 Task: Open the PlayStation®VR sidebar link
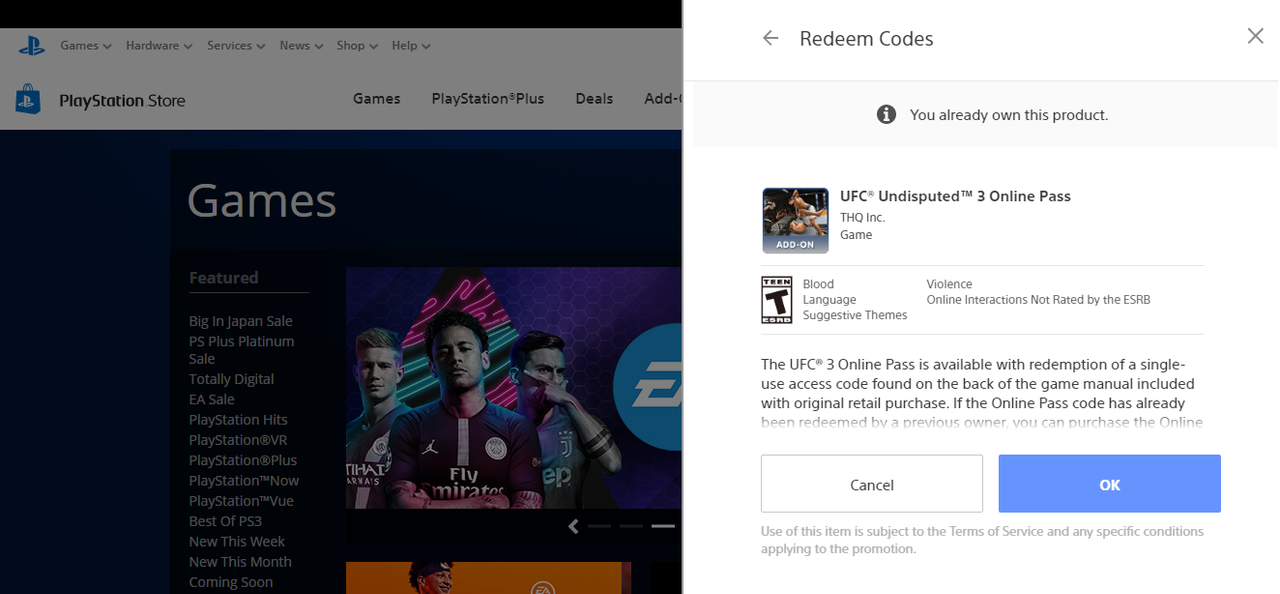click(x=238, y=440)
